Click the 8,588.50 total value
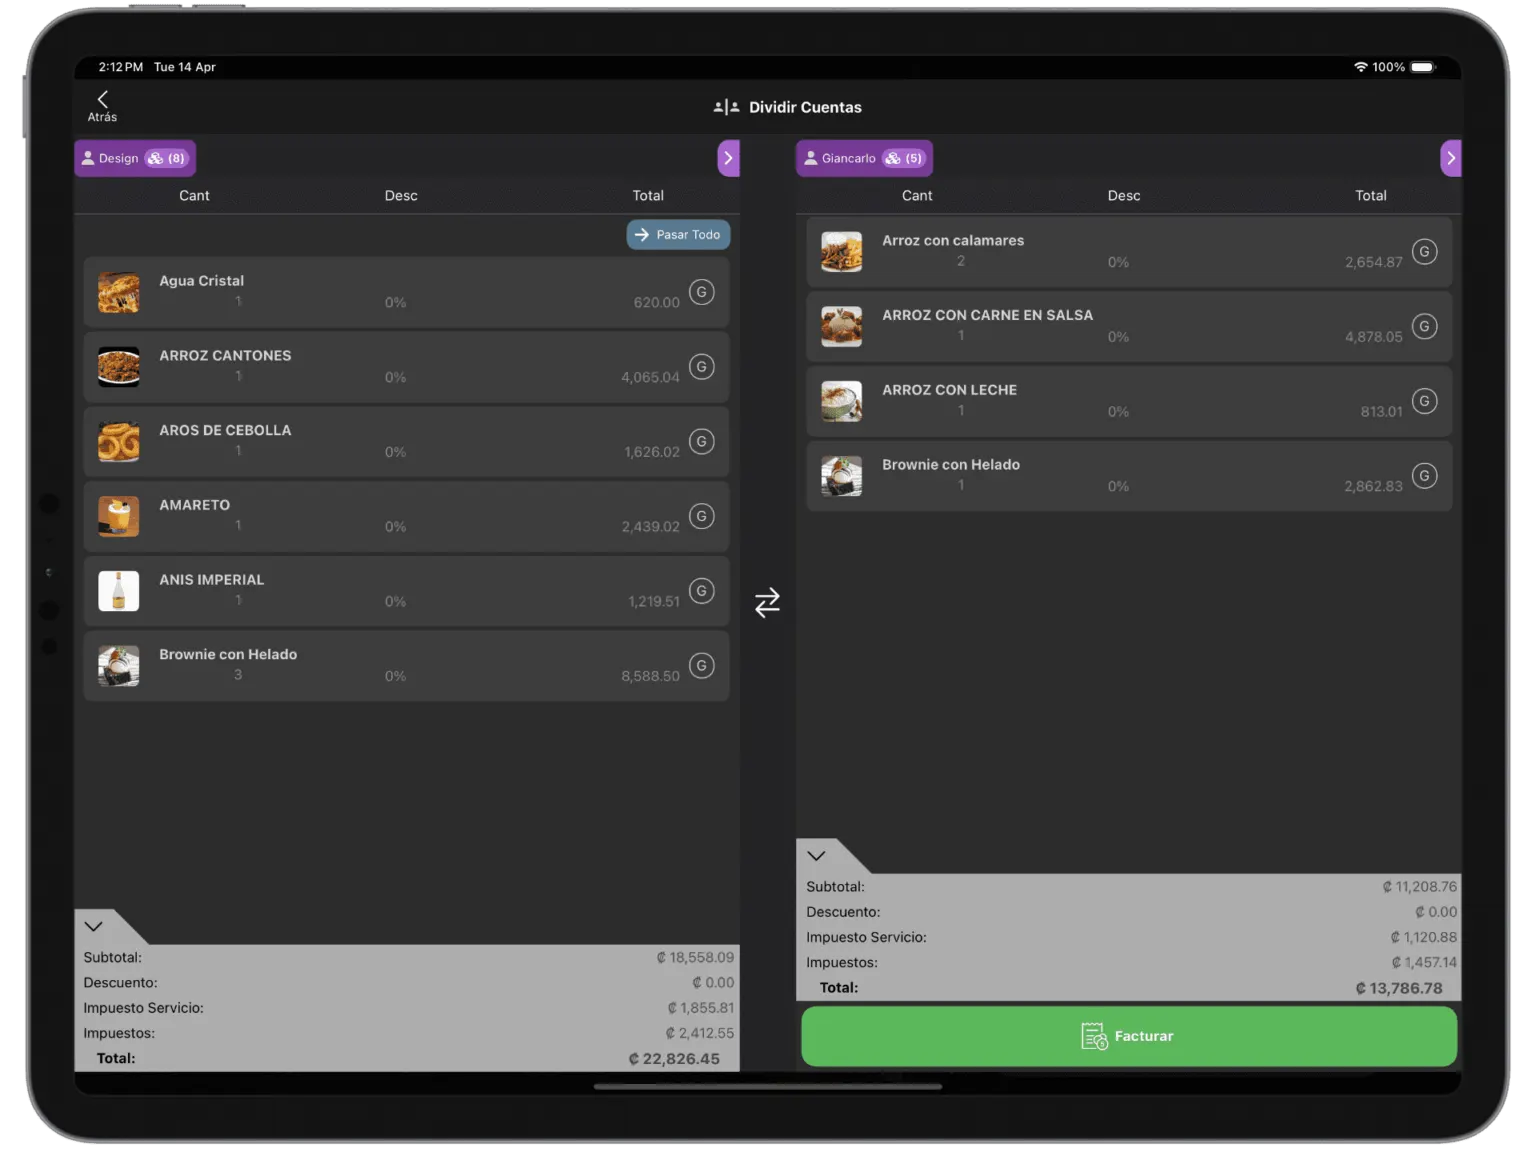This screenshot has width=1536, height=1152. pos(650,676)
